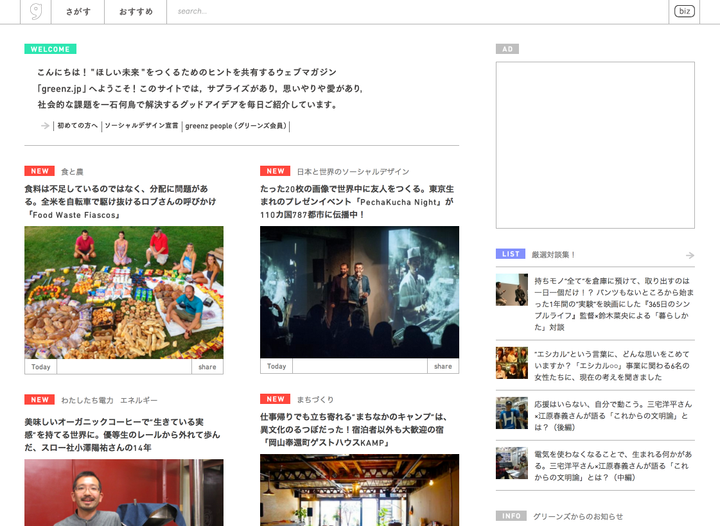Click the AD banner box
This screenshot has height=526, width=720.
595,145
